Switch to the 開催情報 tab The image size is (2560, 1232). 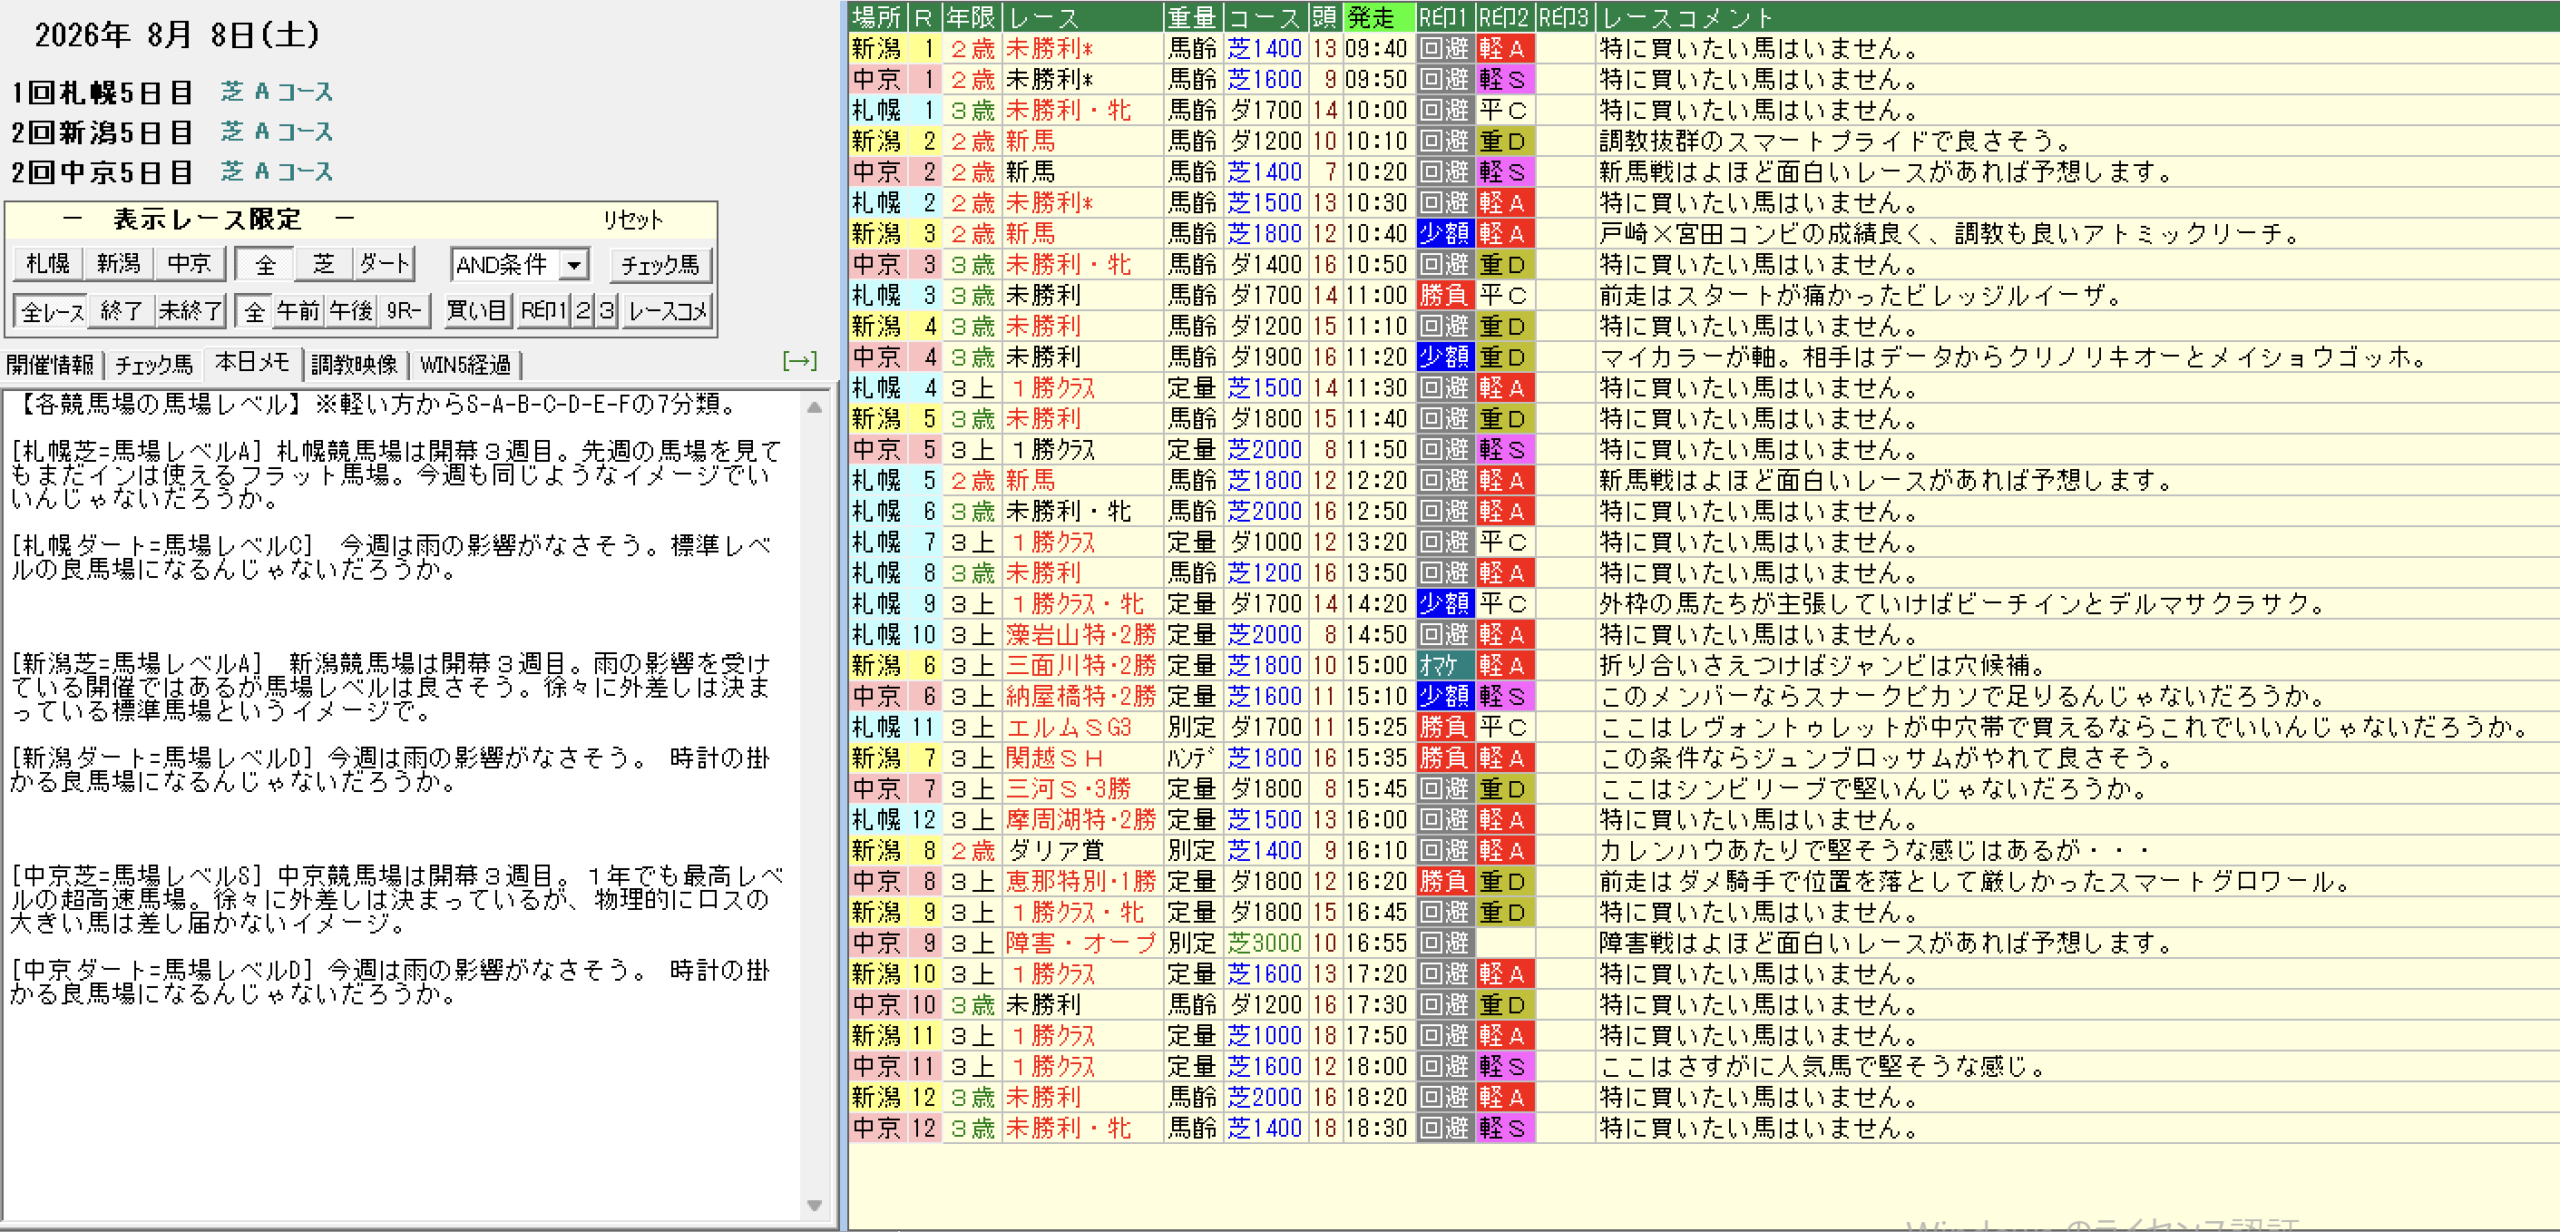click(x=51, y=365)
